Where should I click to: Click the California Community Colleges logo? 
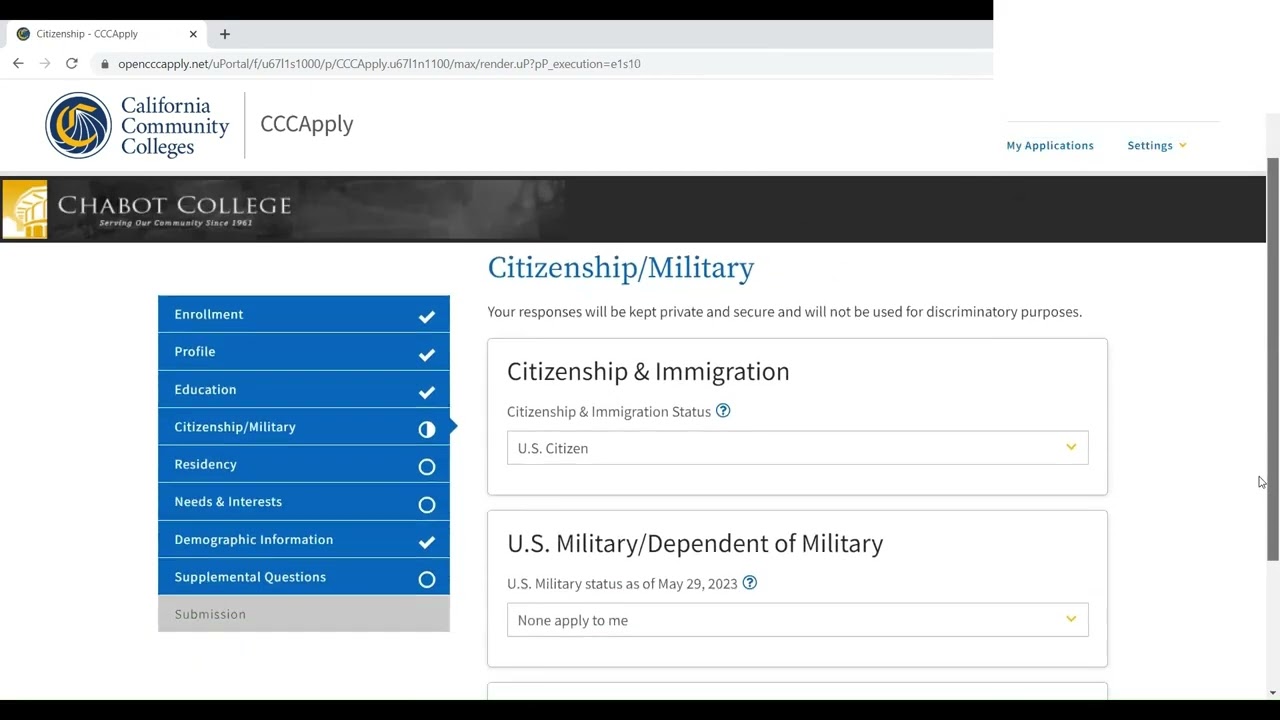click(137, 126)
